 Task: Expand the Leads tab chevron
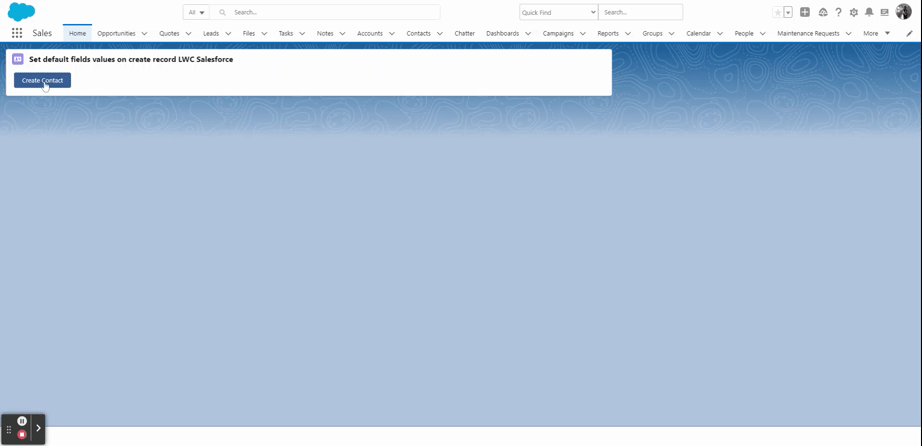click(228, 34)
